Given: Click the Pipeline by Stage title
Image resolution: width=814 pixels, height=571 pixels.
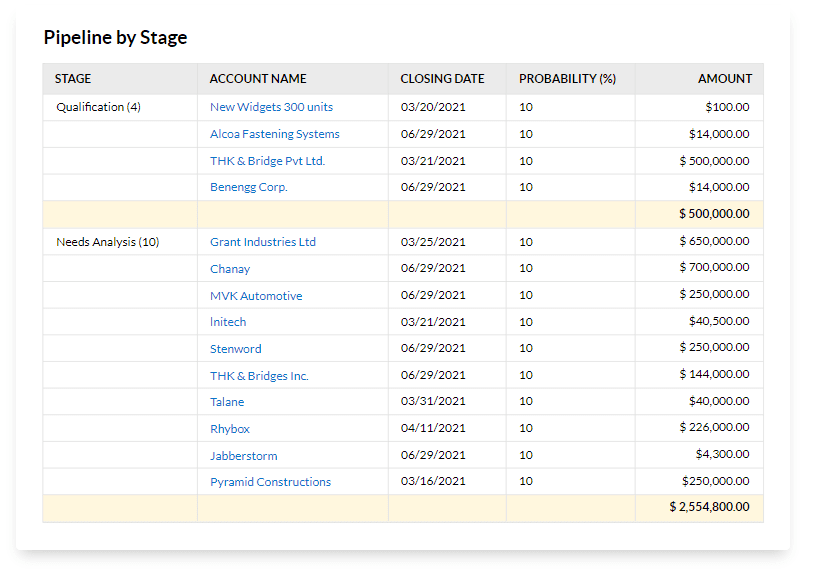Looking at the screenshot, I should pos(115,37).
